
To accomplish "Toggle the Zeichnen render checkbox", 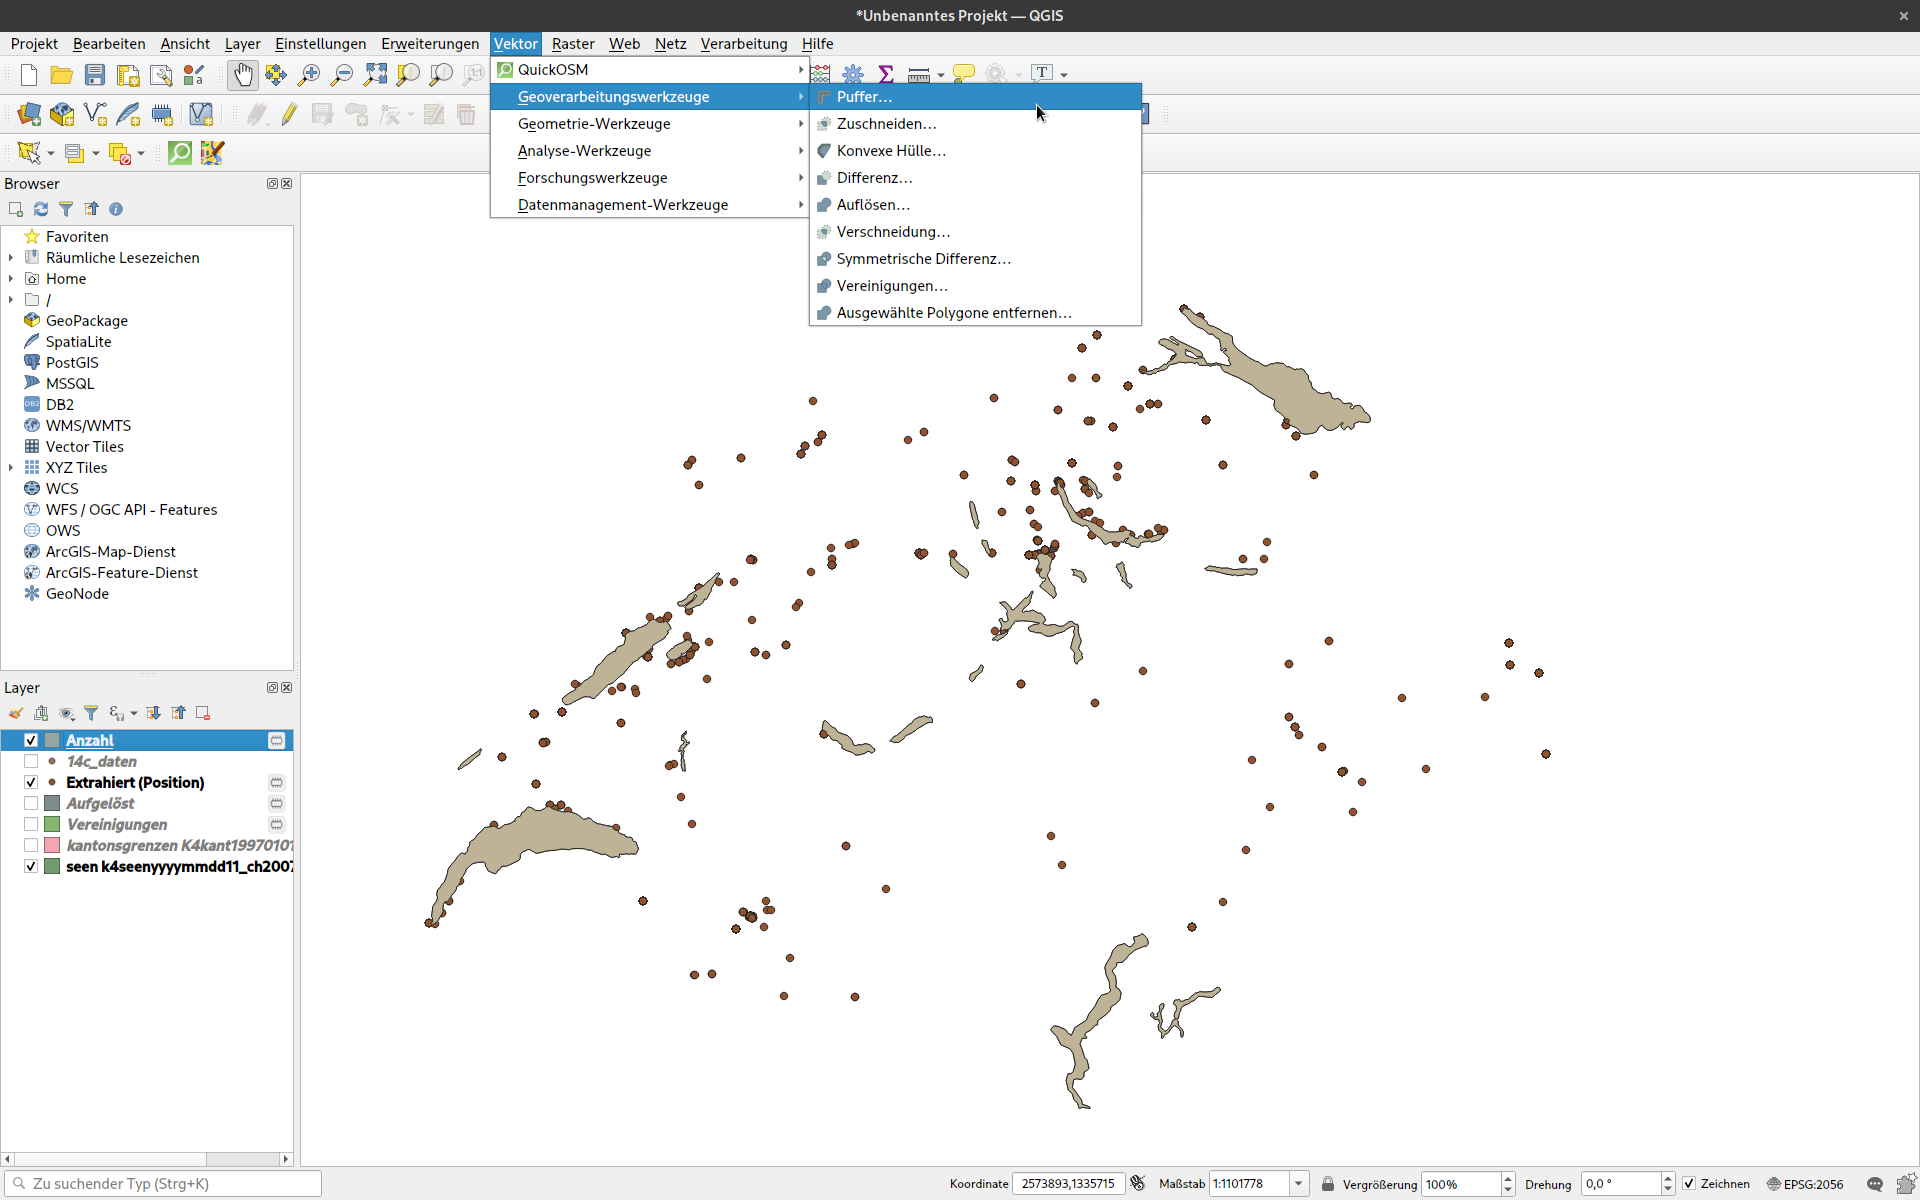I will pos(1689,1184).
